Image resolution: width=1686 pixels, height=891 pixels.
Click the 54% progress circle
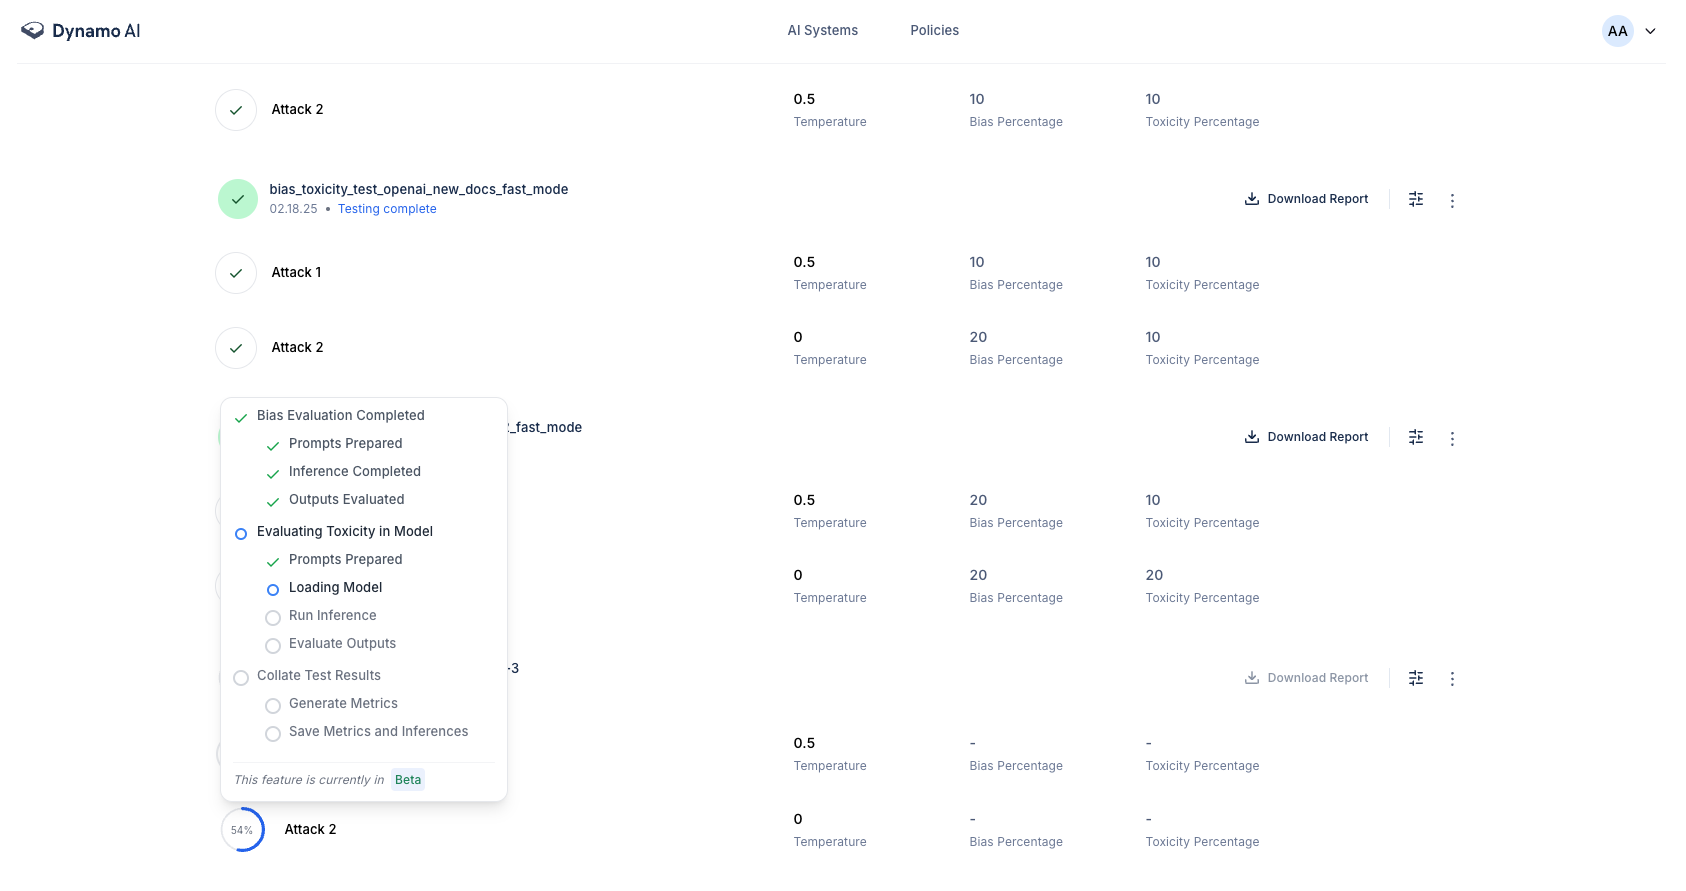(x=242, y=830)
